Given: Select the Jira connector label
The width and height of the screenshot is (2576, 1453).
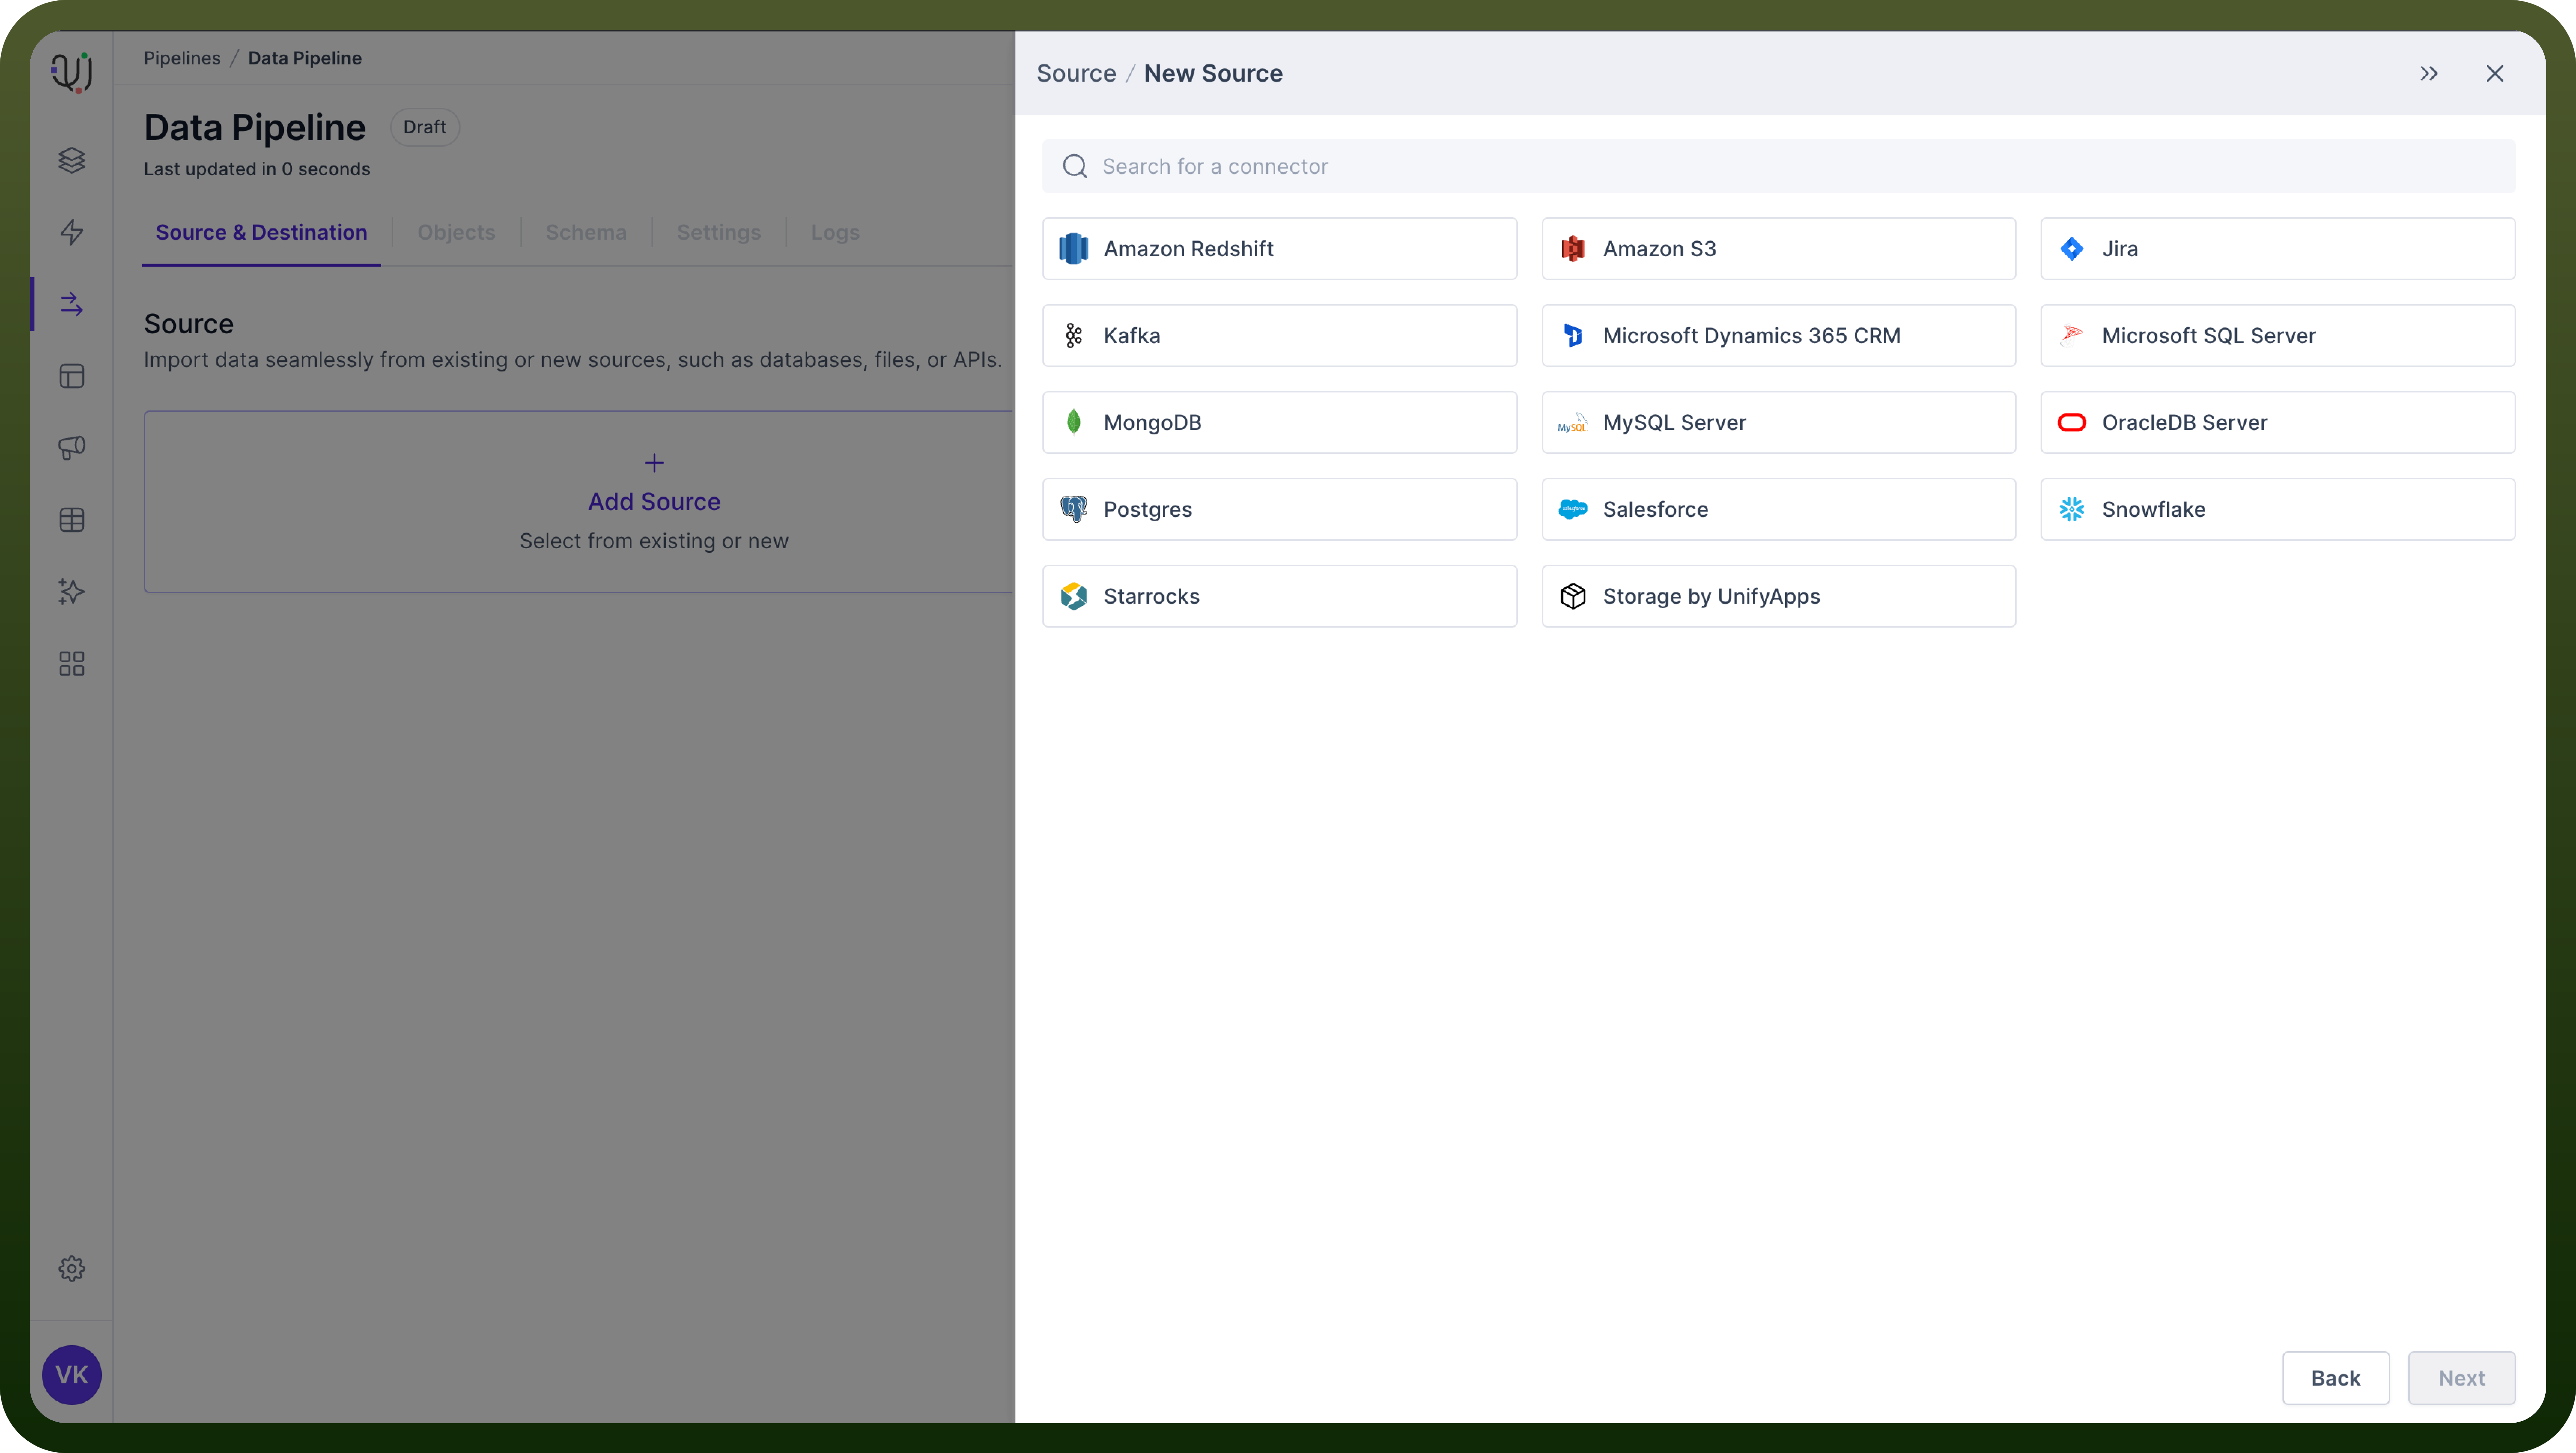Looking at the screenshot, I should (2120, 249).
